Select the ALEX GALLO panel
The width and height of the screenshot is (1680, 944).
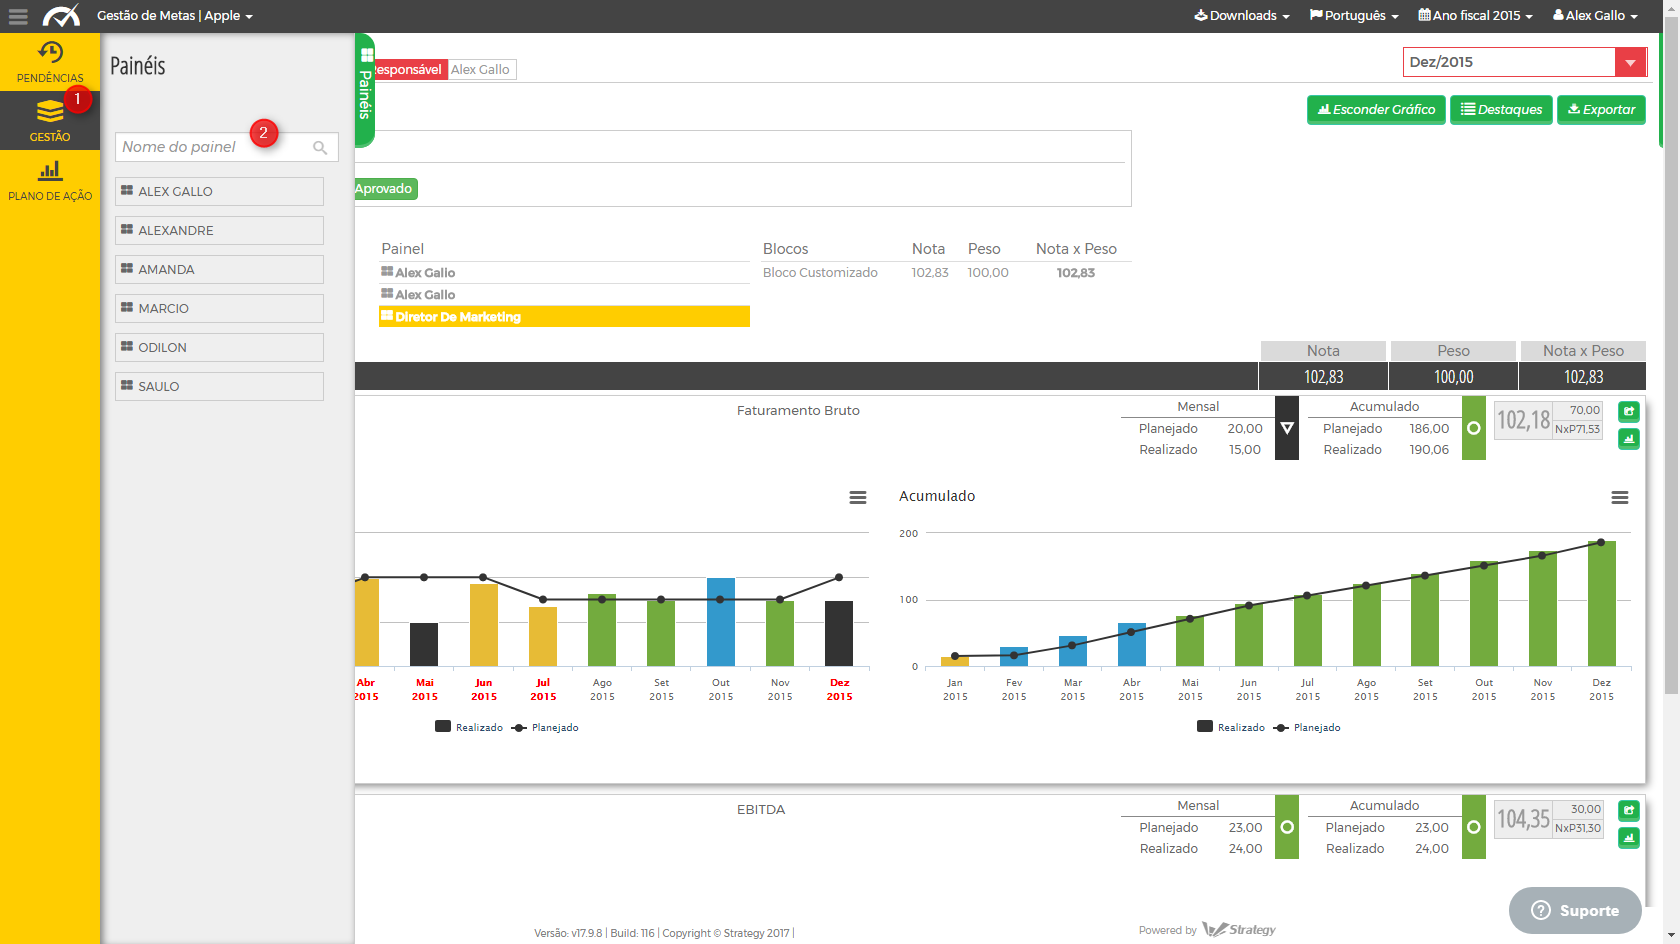coord(219,191)
